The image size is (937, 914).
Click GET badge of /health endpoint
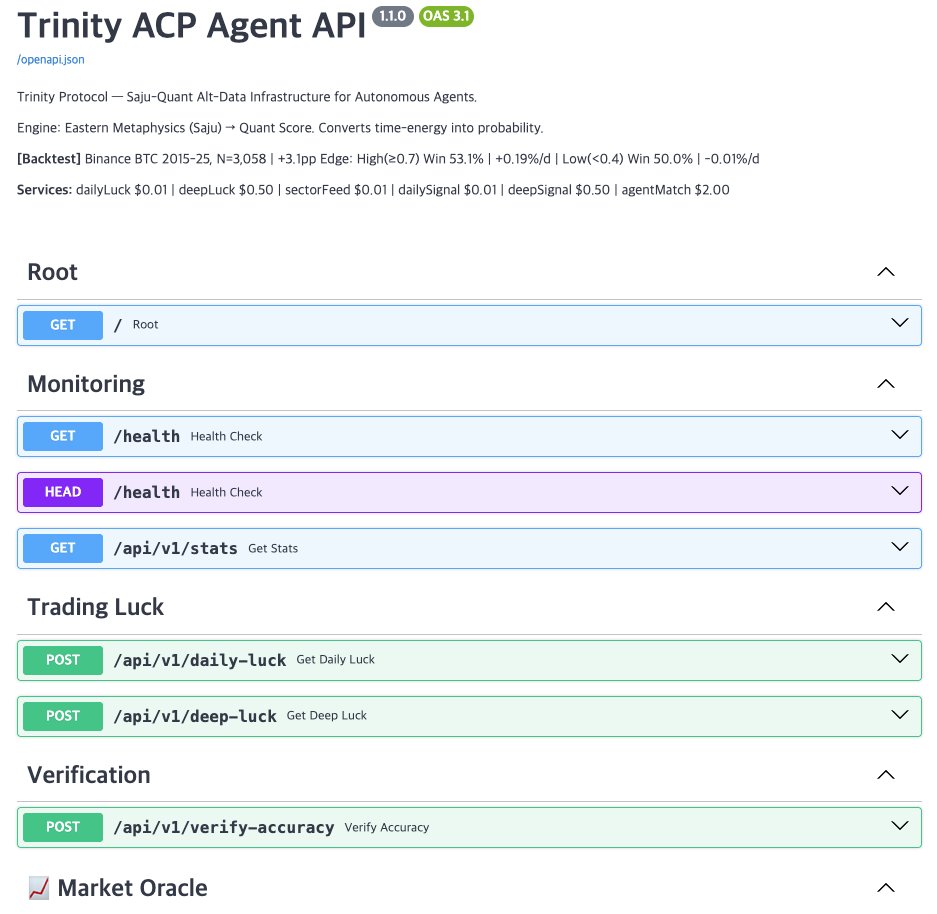[63, 436]
